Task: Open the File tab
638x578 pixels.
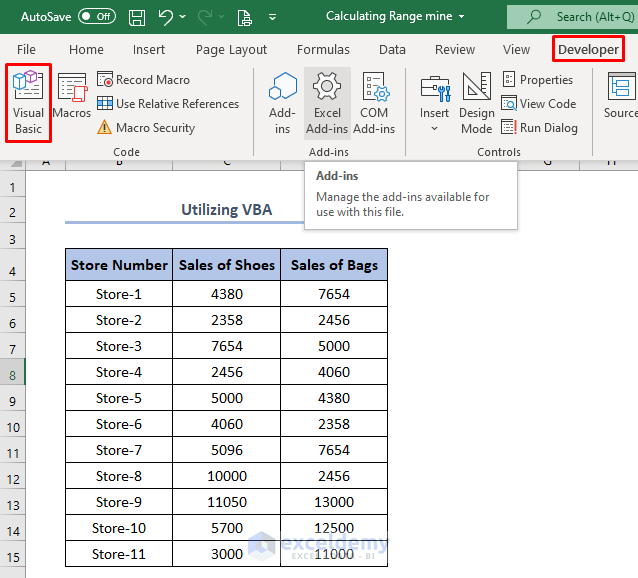Action: coord(26,50)
